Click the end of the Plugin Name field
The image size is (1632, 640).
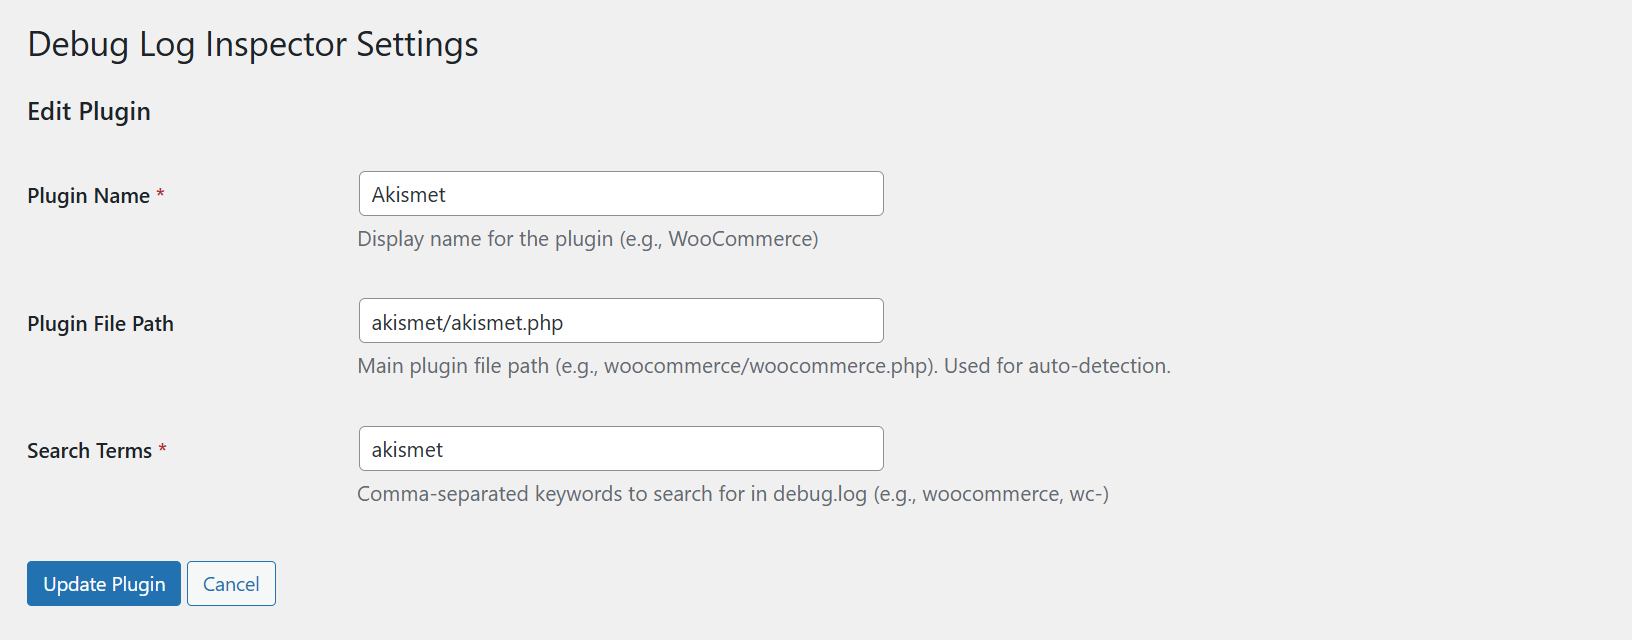[860, 193]
